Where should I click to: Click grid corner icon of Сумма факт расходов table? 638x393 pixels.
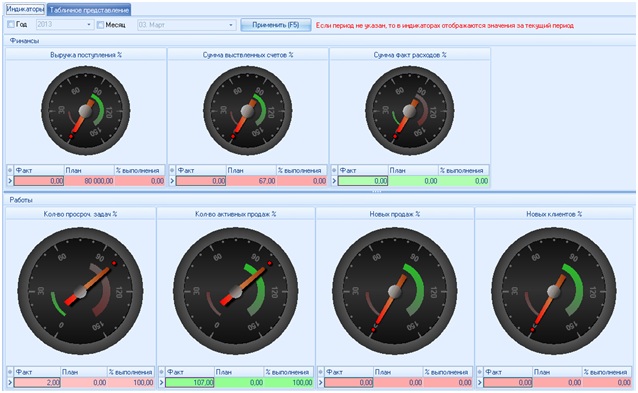pyautogui.click(x=334, y=170)
